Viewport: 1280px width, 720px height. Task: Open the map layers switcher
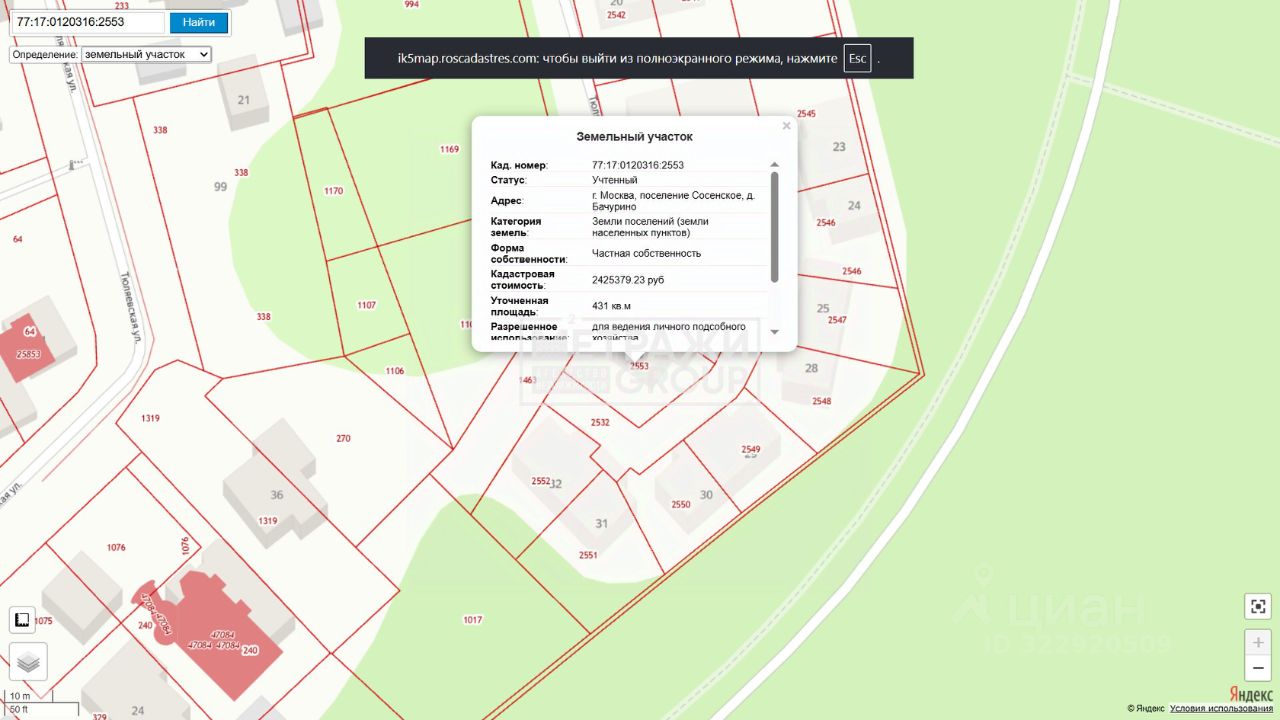pyautogui.click(x=28, y=661)
